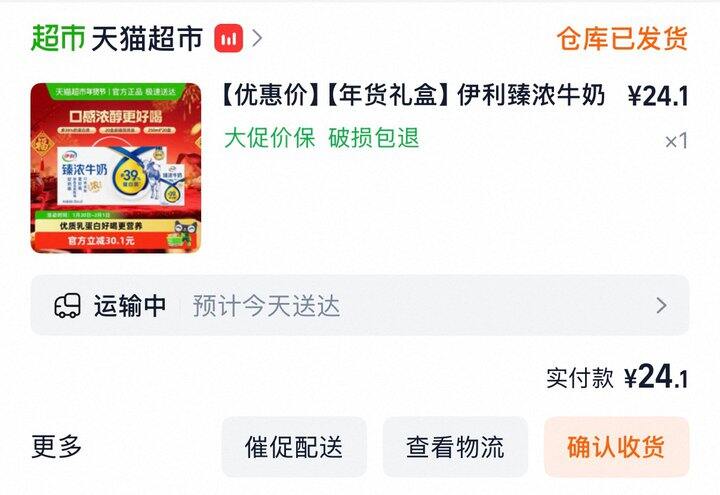Open store via chevron next to 天猫超市
Image resolution: width=720 pixels, height=495 pixels.
[258, 38]
